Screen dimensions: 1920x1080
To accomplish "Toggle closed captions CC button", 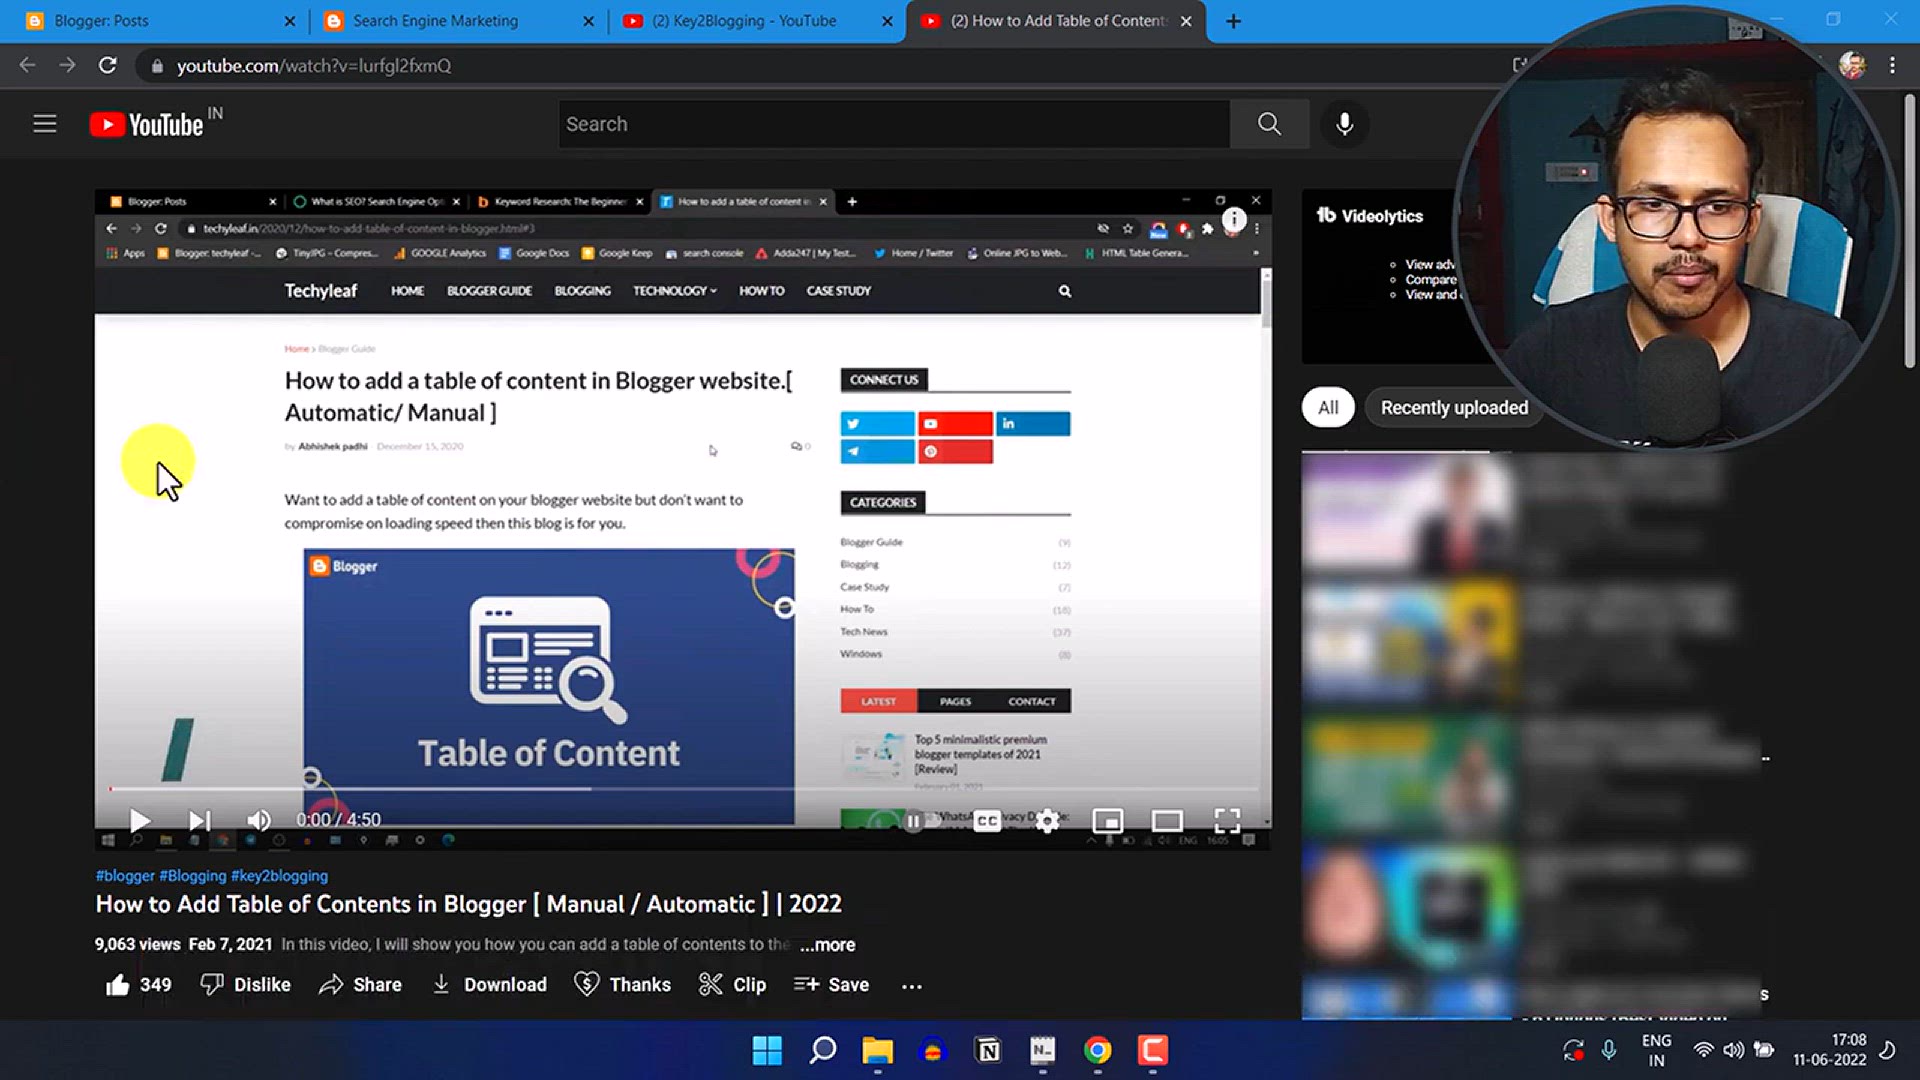I will [x=987, y=821].
